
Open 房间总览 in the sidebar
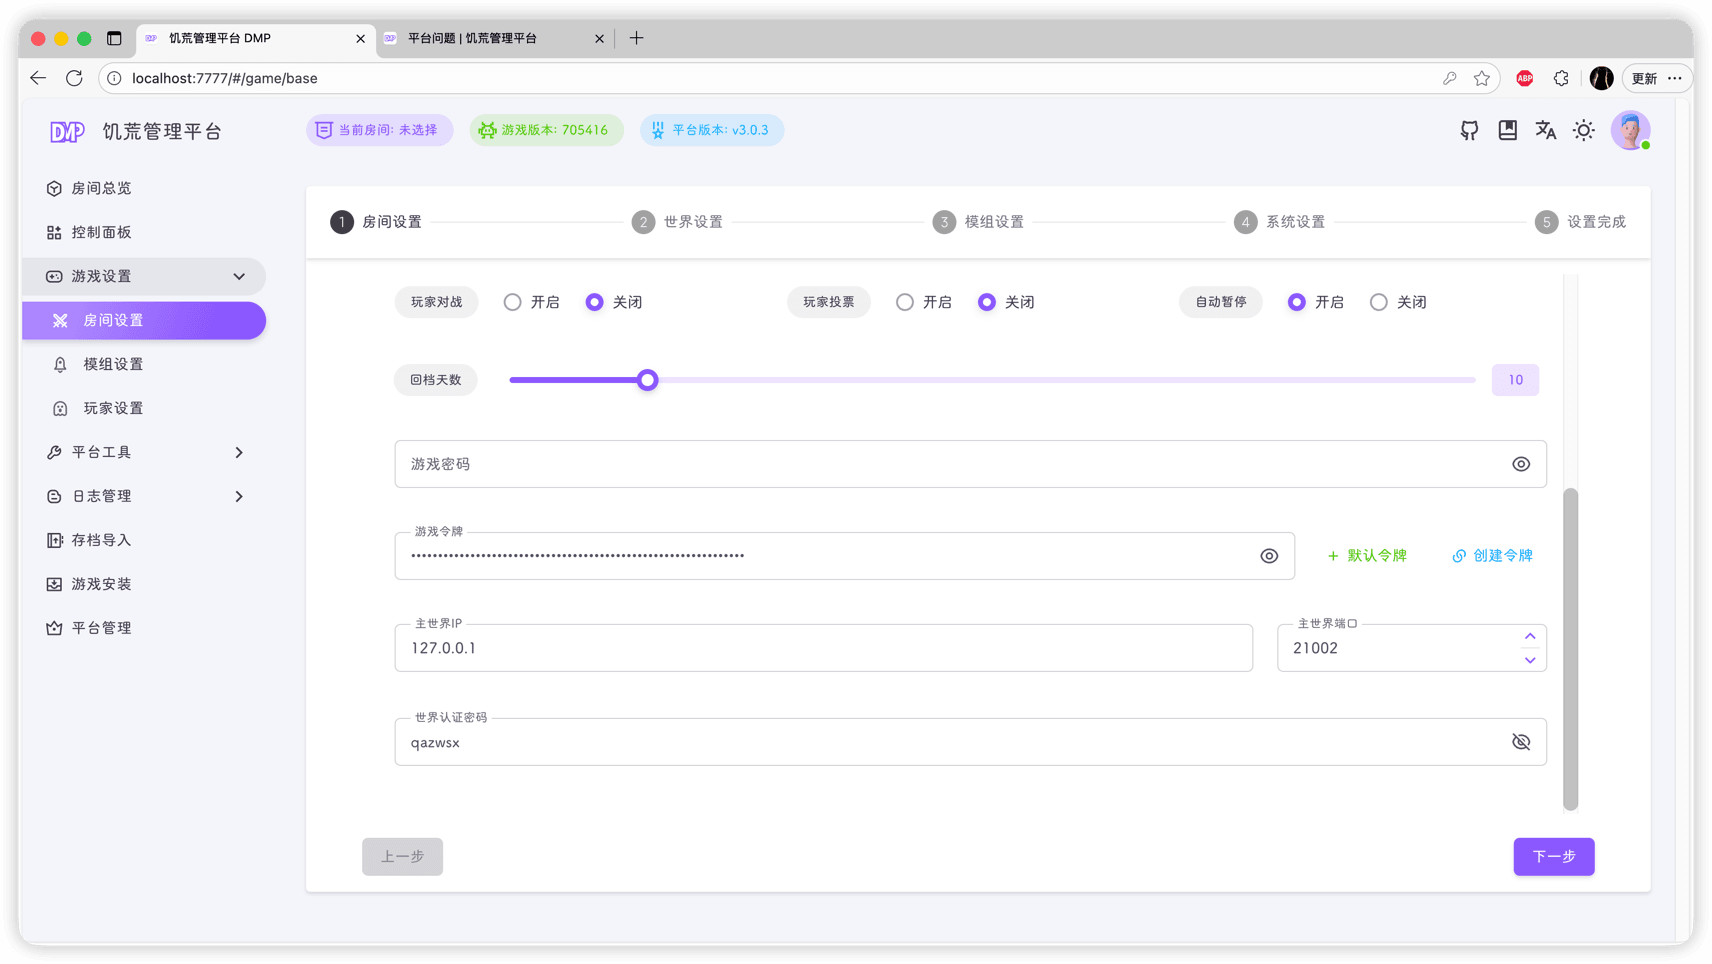101,188
